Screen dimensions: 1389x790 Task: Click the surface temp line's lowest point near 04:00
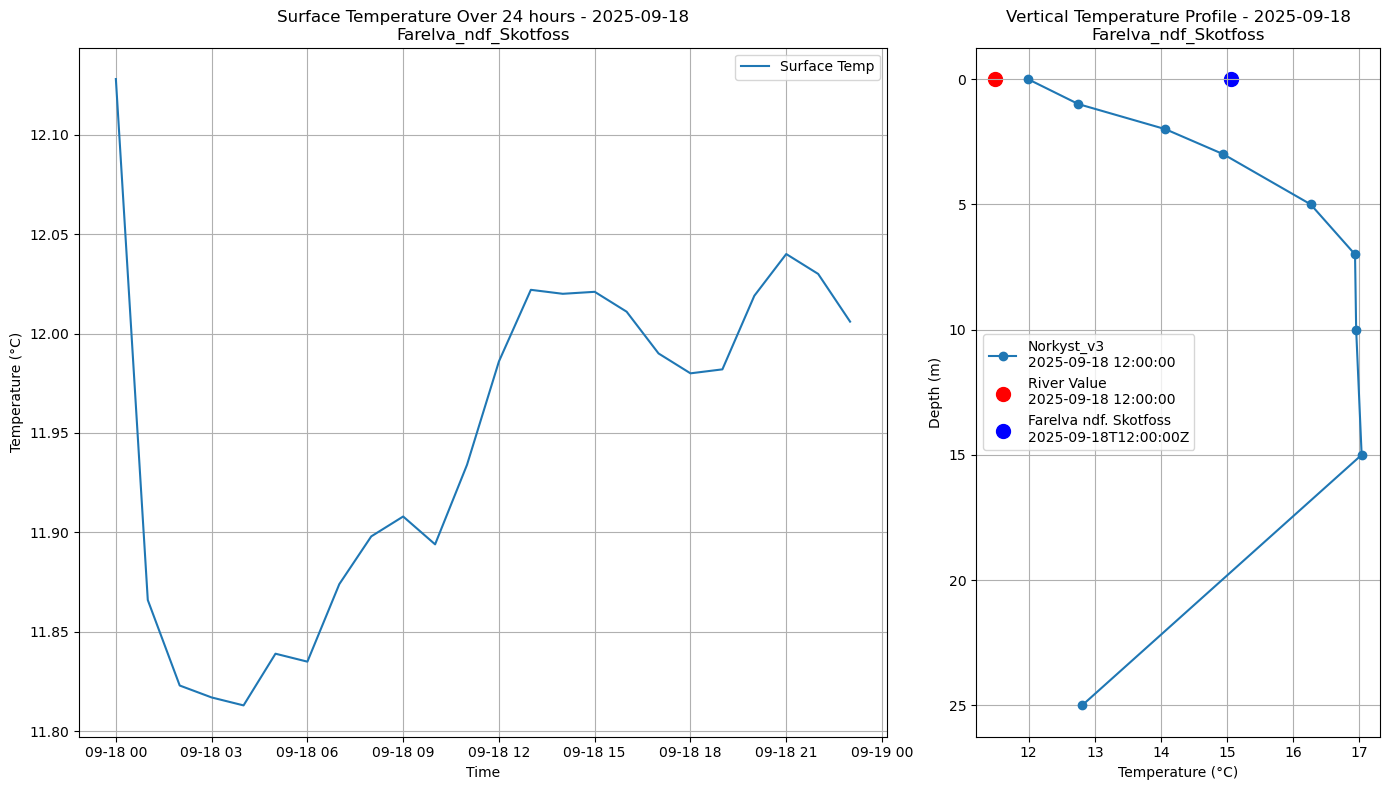coord(243,705)
